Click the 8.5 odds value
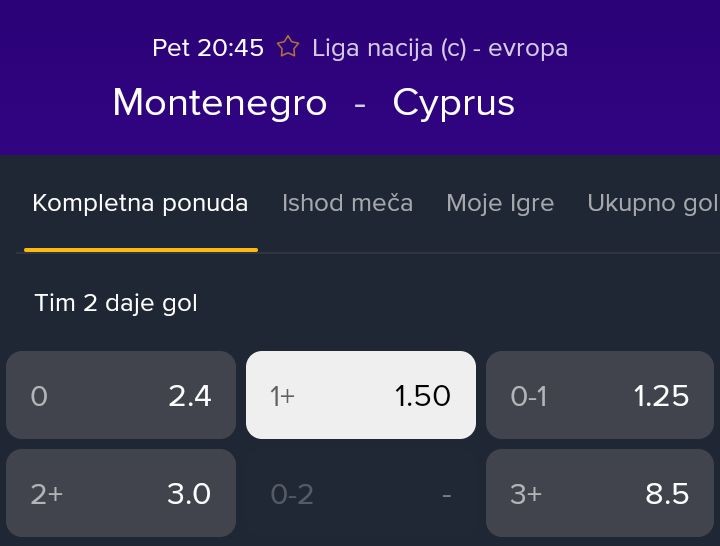The width and height of the screenshot is (720, 546). [x=667, y=494]
